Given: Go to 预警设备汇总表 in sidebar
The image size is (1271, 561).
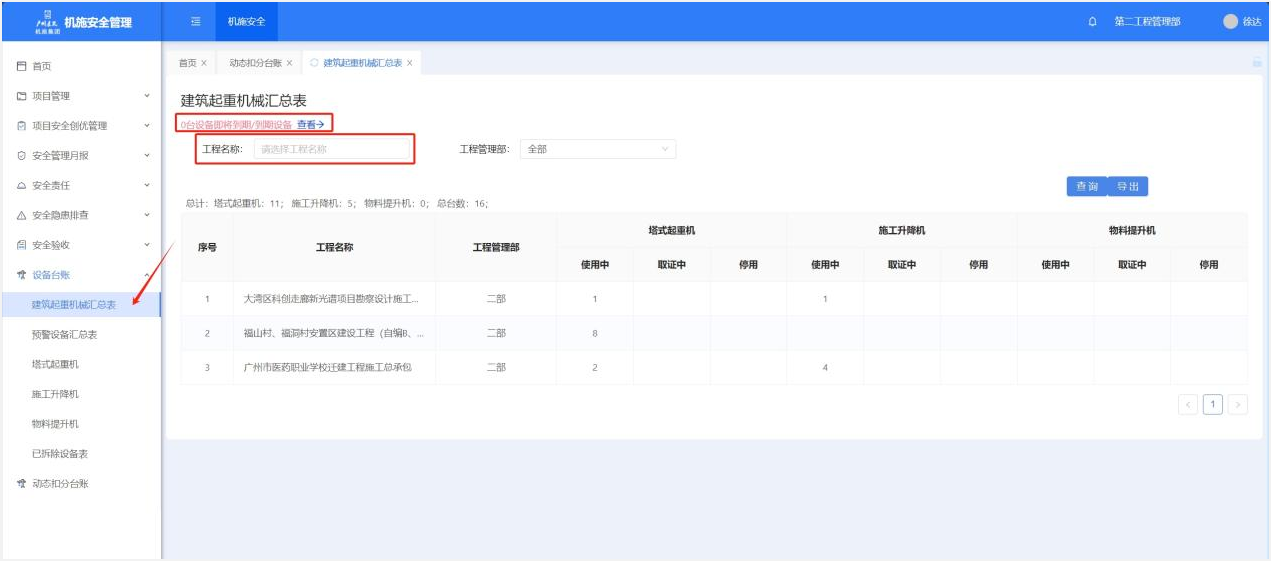Looking at the screenshot, I should pyautogui.click(x=64, y=334).
